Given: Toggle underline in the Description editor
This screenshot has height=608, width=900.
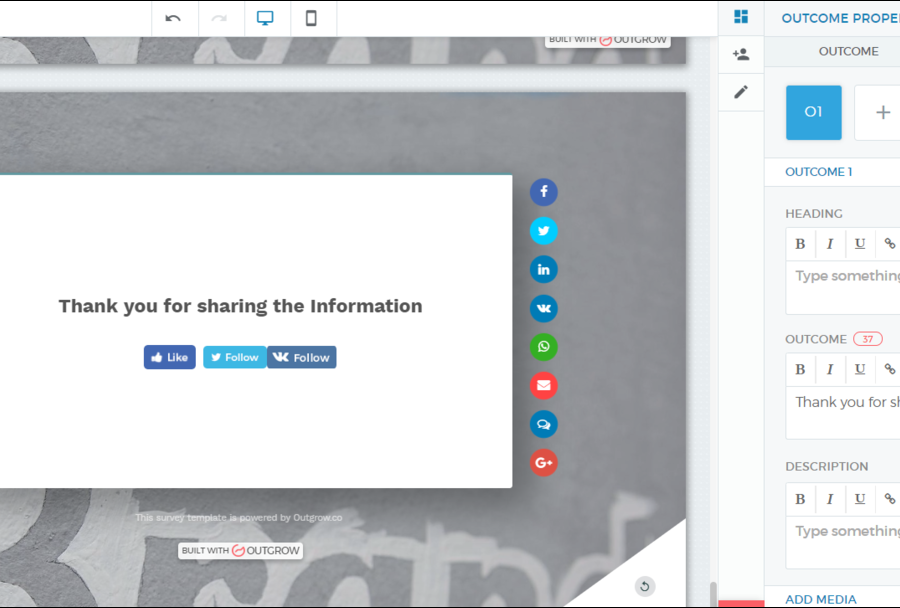Looking at the screenshot, I should 859,498.
